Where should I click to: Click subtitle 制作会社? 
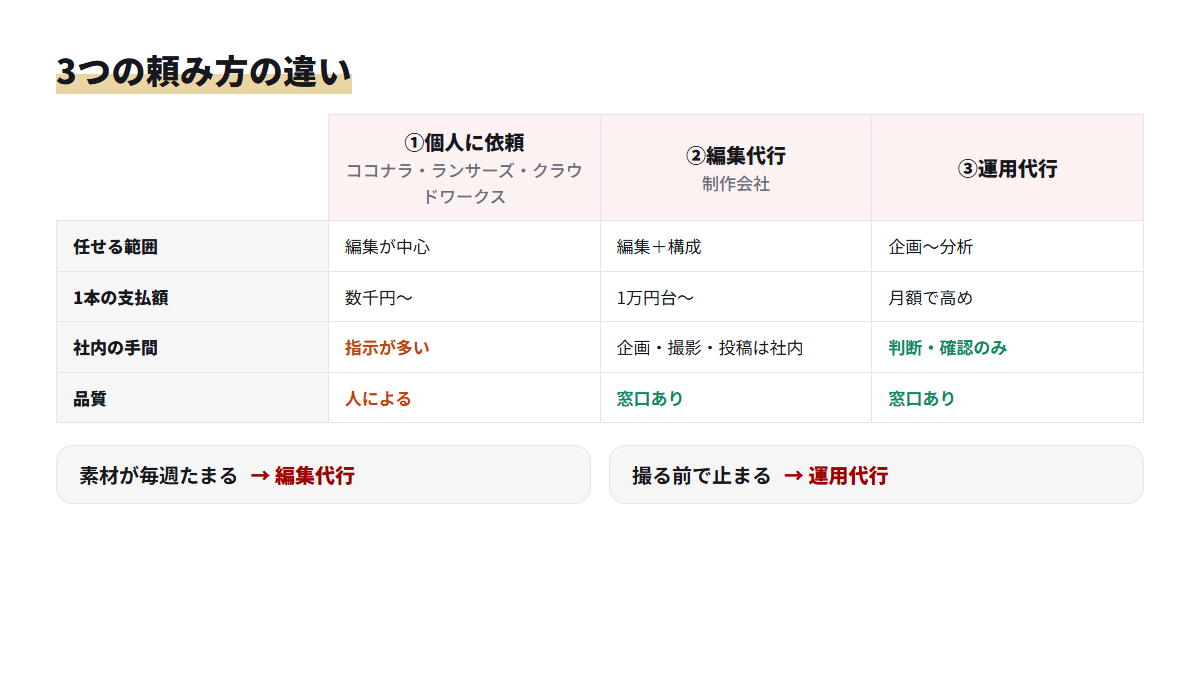[736, 184]
